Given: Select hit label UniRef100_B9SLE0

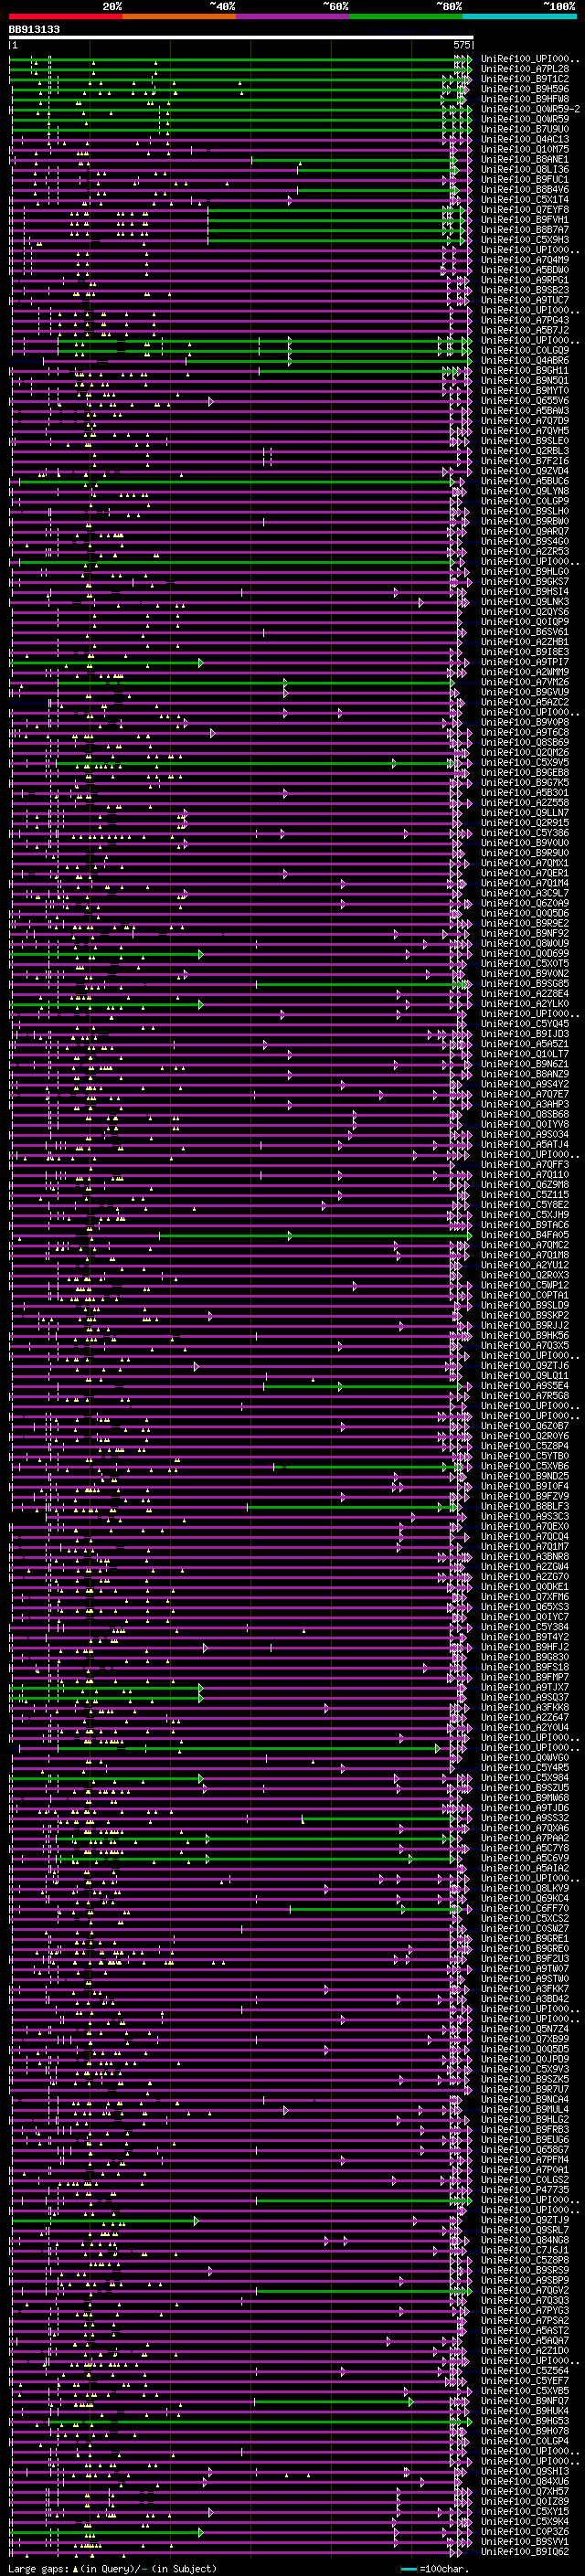Looking at the screenshot, I should (525, 440).
